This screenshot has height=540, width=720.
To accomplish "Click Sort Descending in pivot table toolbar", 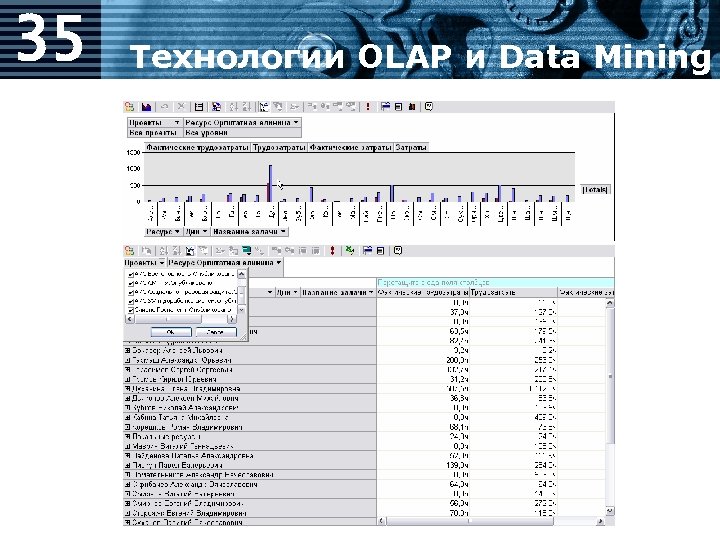I will 177,251.
